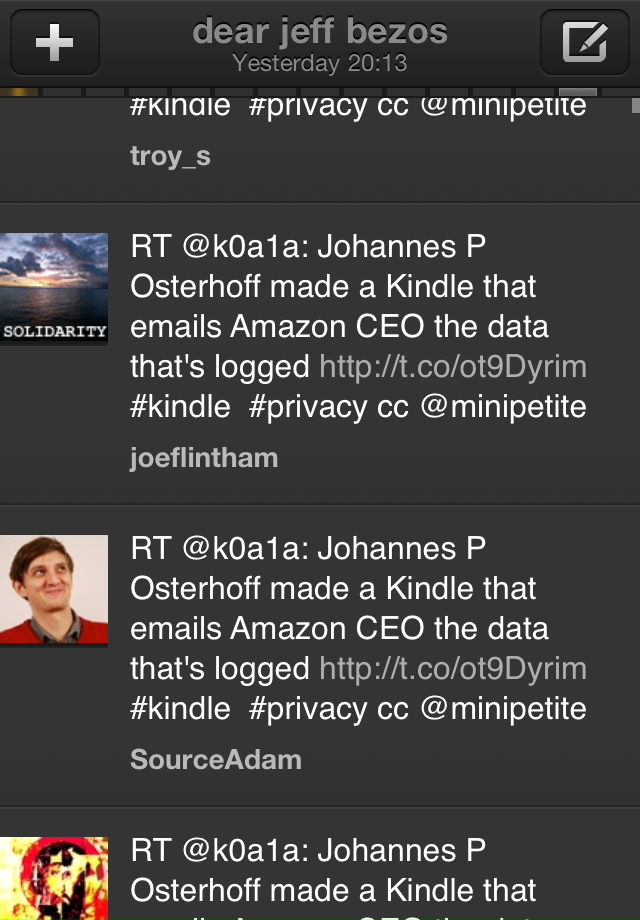
Task: Tap SourceAdam's profile photo
Action: [x=54, y=590]
